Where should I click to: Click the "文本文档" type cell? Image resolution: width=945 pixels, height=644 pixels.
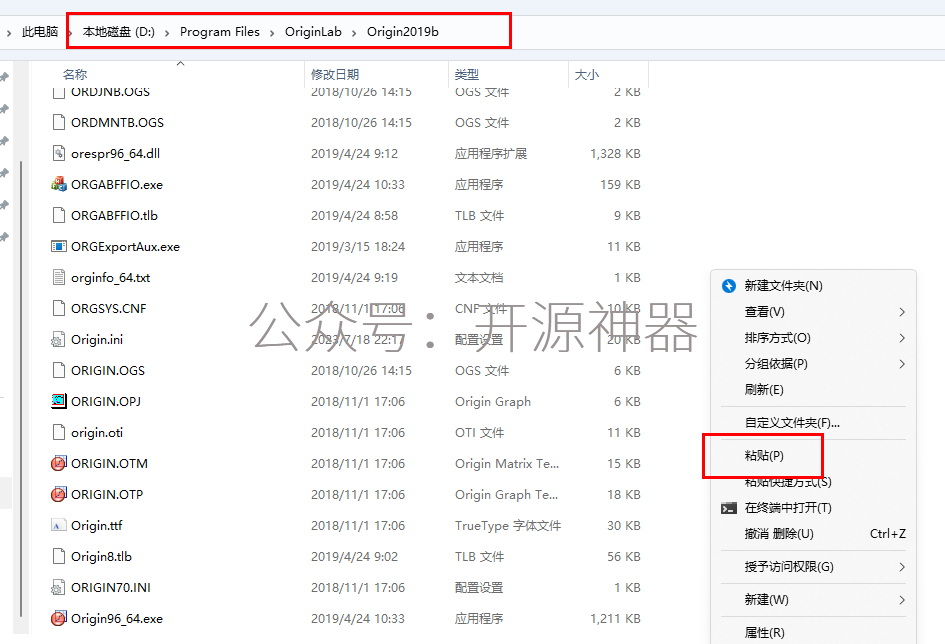click(x=479, y=278)
